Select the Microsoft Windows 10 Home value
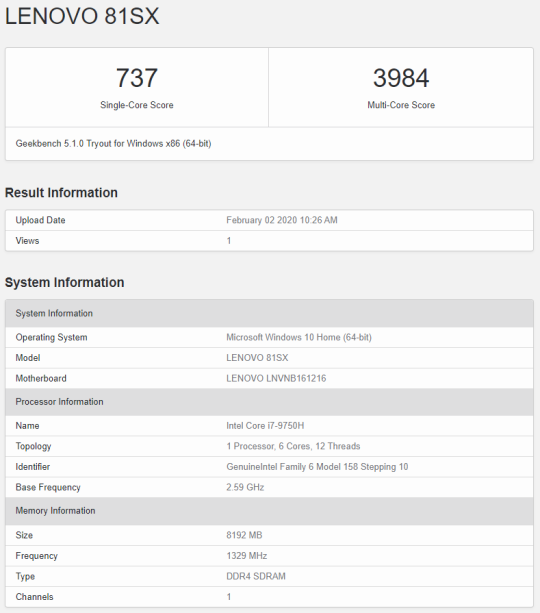 coord(299,337)
